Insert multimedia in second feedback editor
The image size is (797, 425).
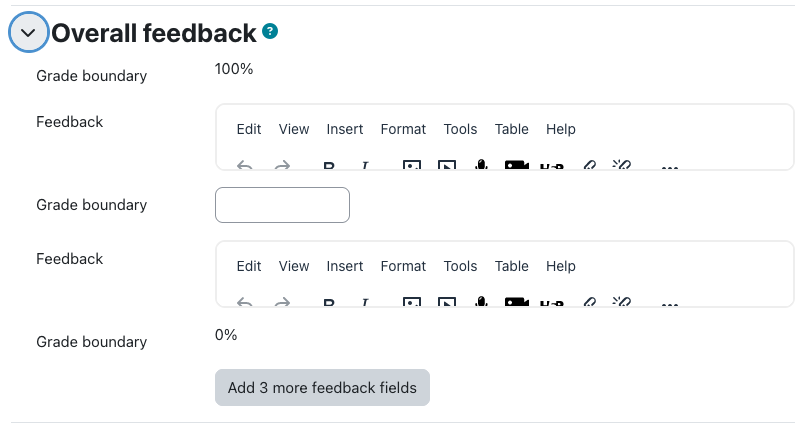447,302
